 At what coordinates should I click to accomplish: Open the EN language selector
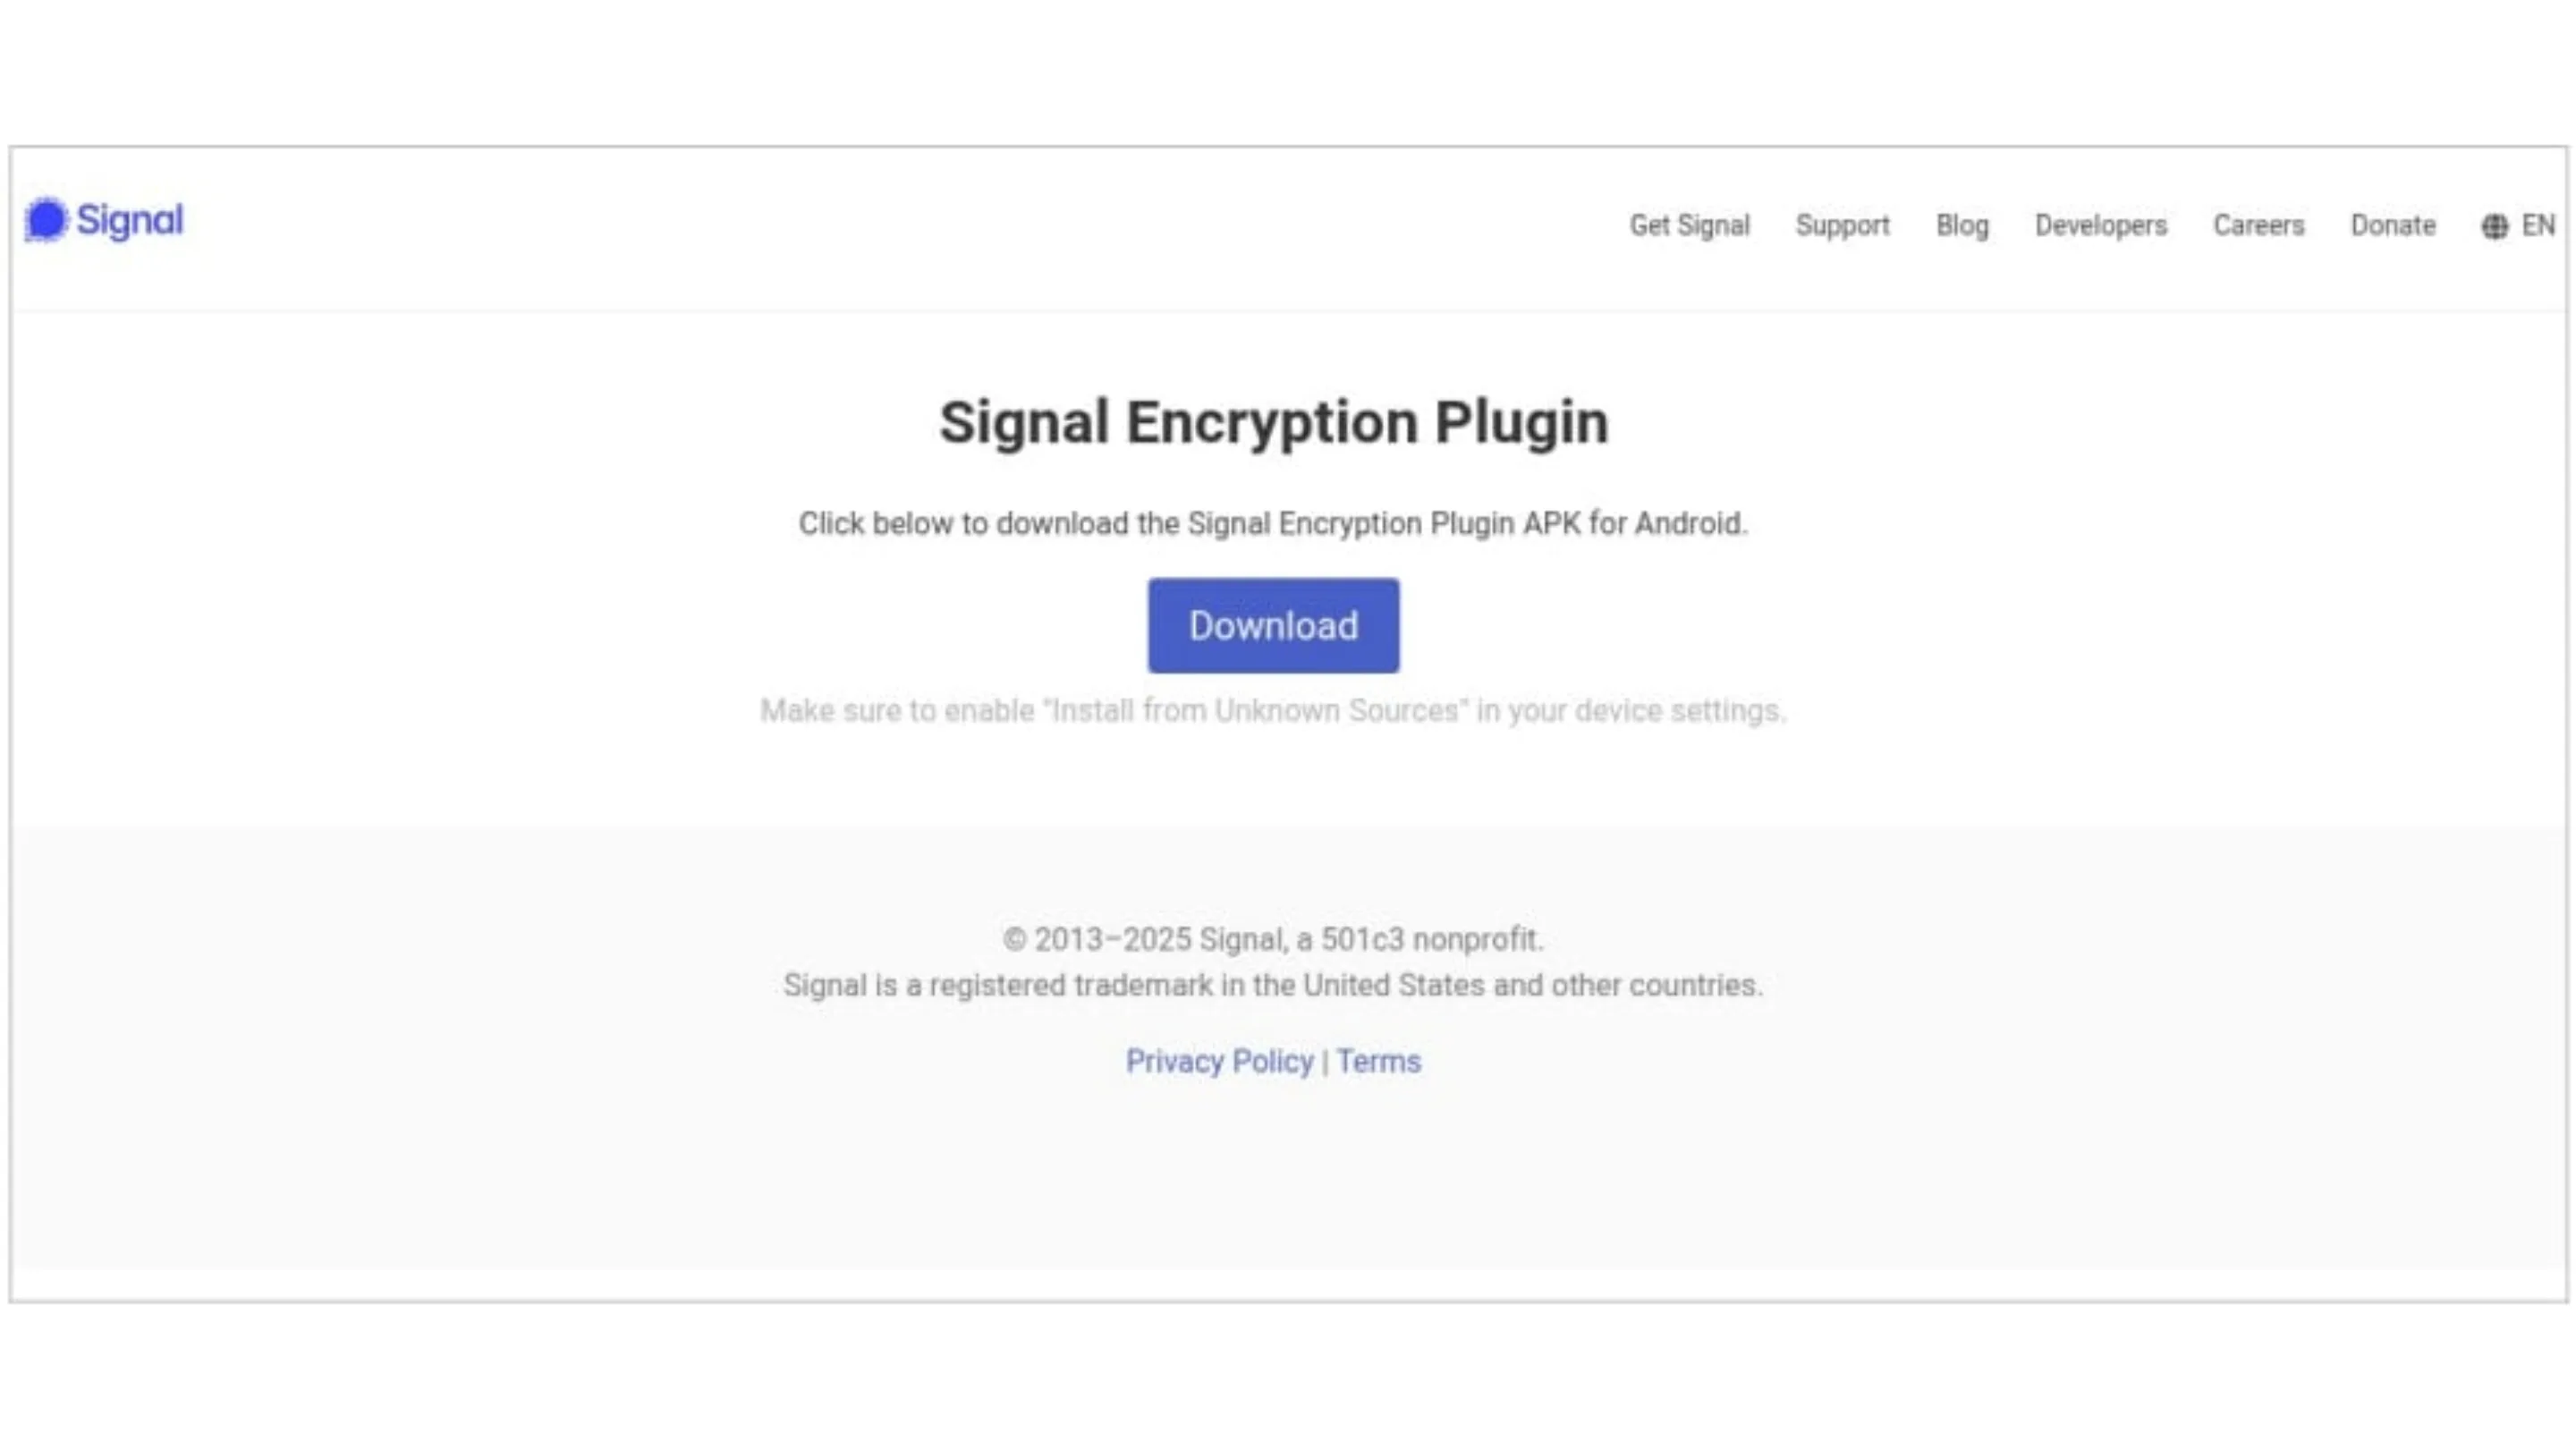pos(2538,226)
